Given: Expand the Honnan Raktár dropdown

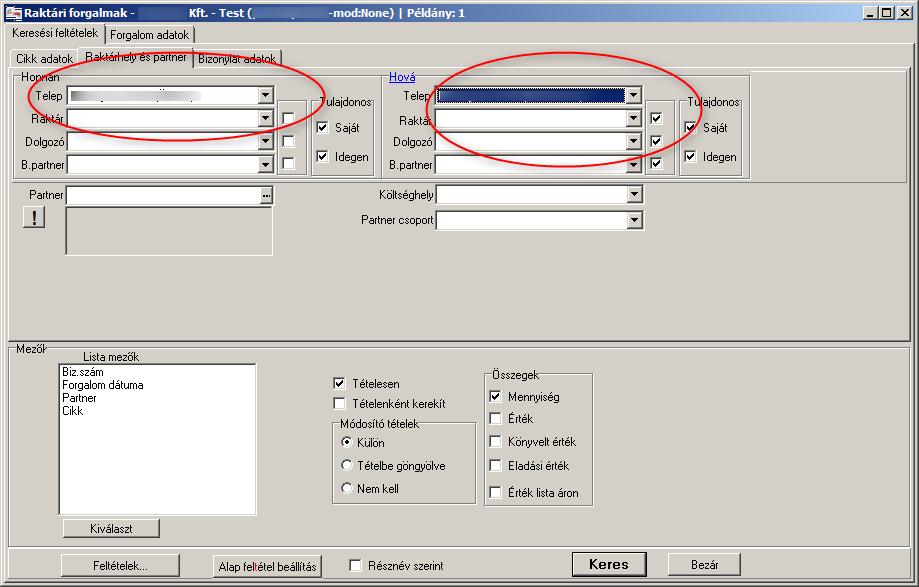Looking at the screenshot, I should pyautogui.click(x=266, y=118).
